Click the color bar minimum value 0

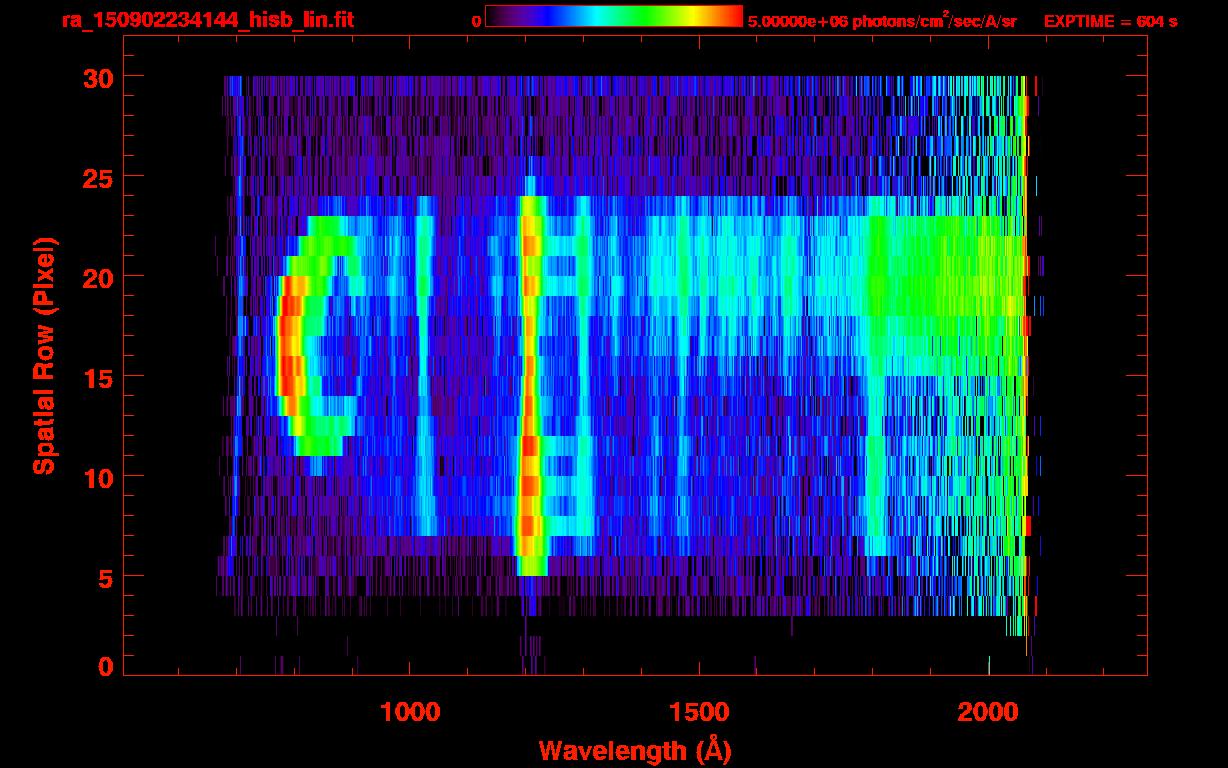pyautogui.click(x=476, y=21)
